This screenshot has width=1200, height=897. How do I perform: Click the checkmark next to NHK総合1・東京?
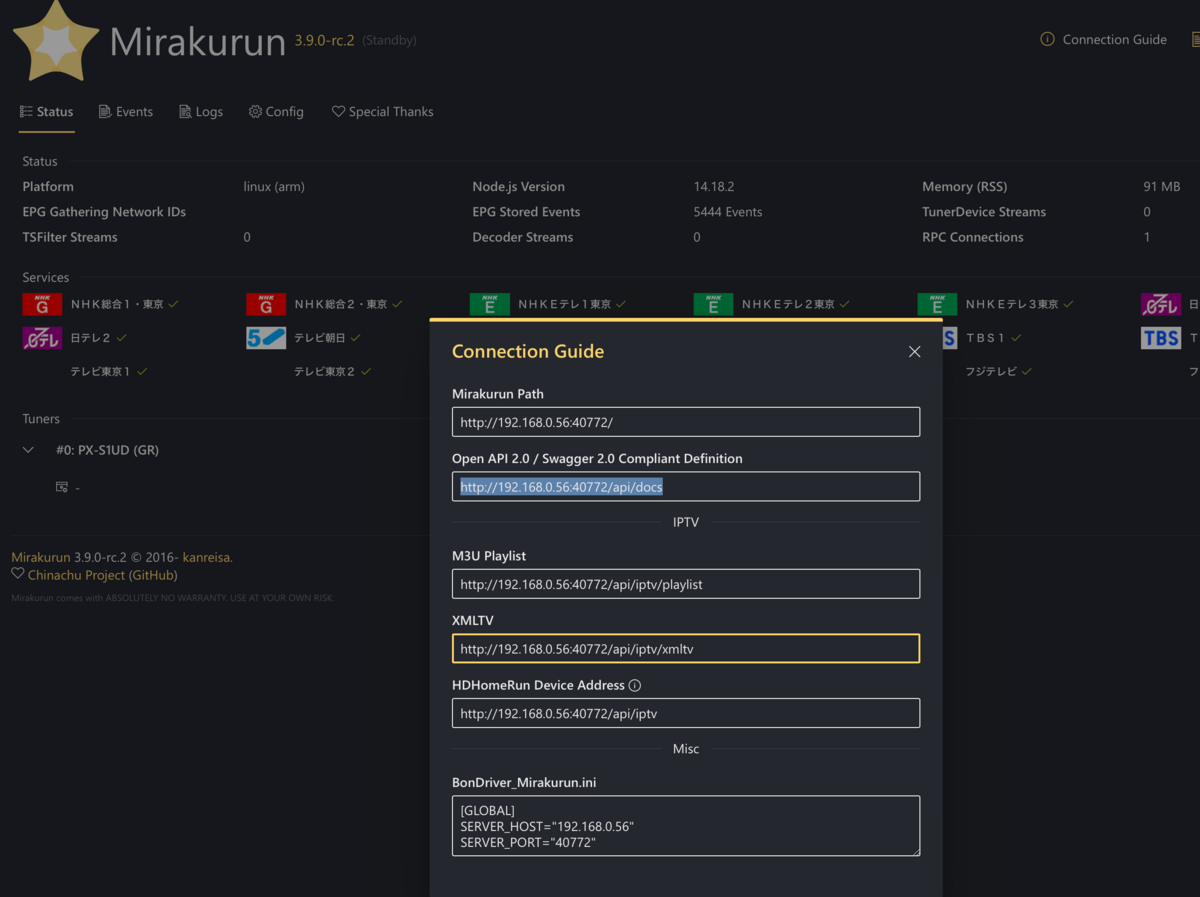click(x=174, y=304)
